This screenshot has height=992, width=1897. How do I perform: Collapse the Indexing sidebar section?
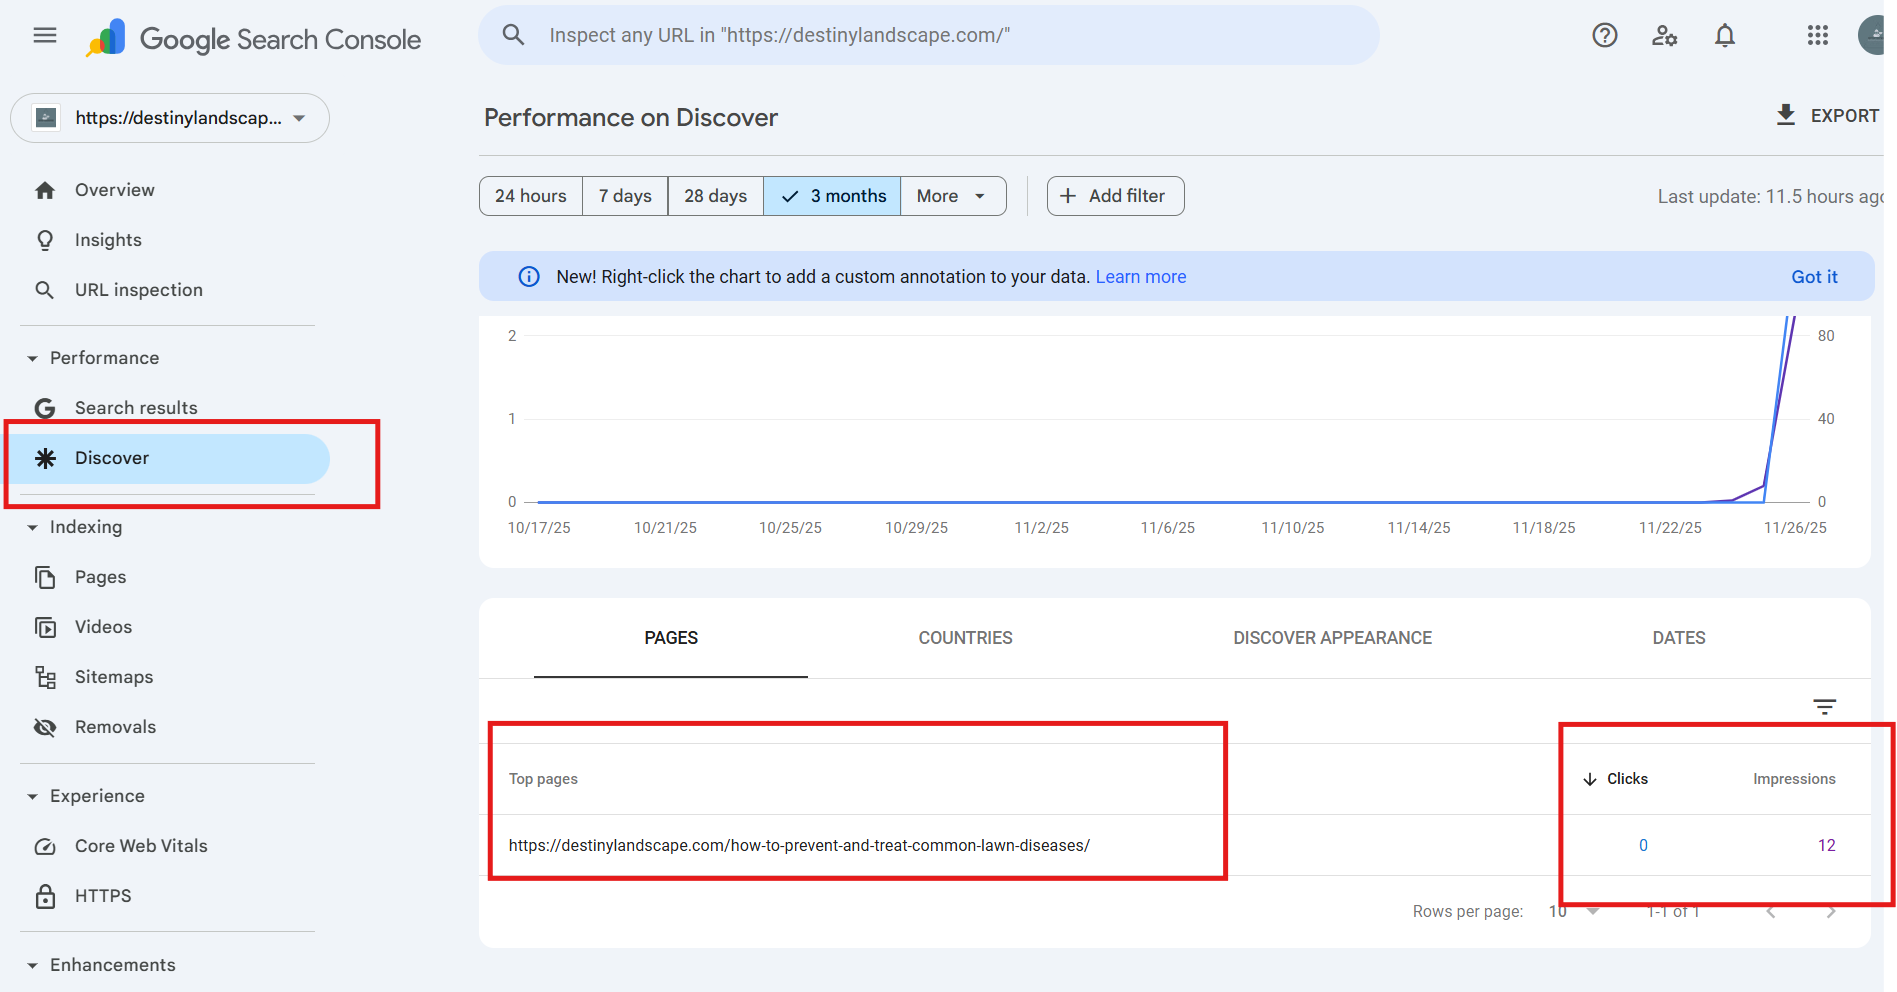pos(33,527)
